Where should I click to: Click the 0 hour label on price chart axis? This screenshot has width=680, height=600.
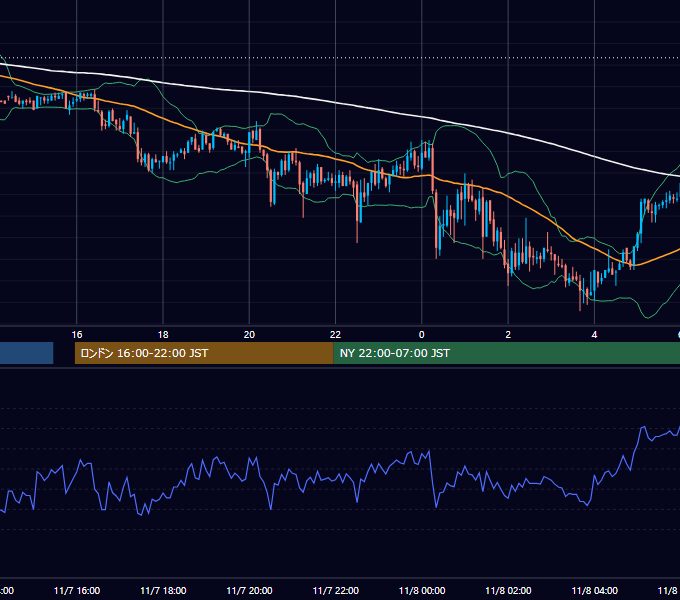[x=422, y=335]
